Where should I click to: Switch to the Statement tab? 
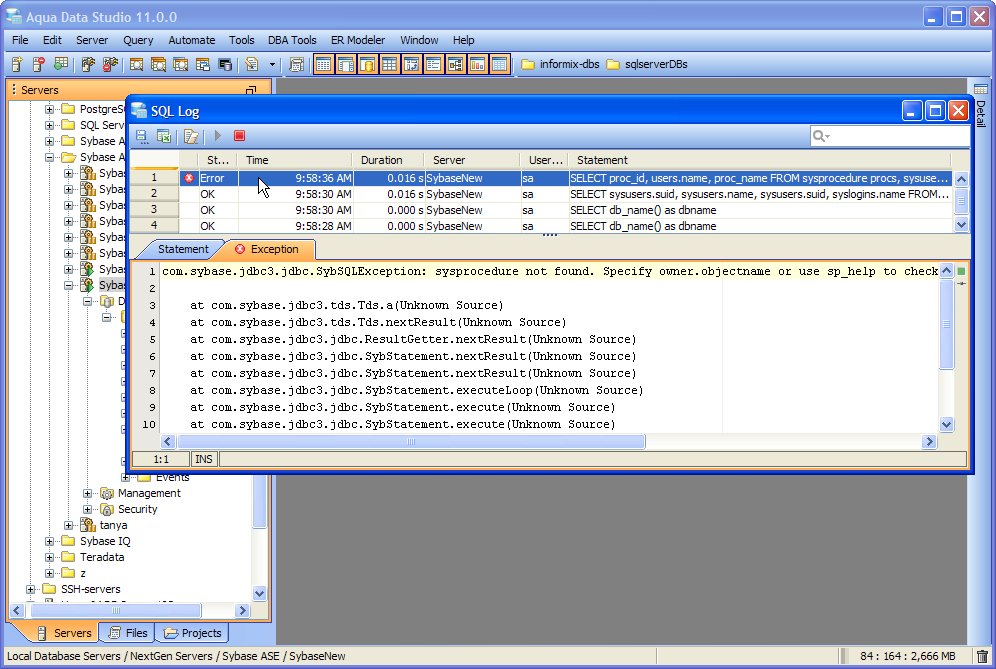183,249
